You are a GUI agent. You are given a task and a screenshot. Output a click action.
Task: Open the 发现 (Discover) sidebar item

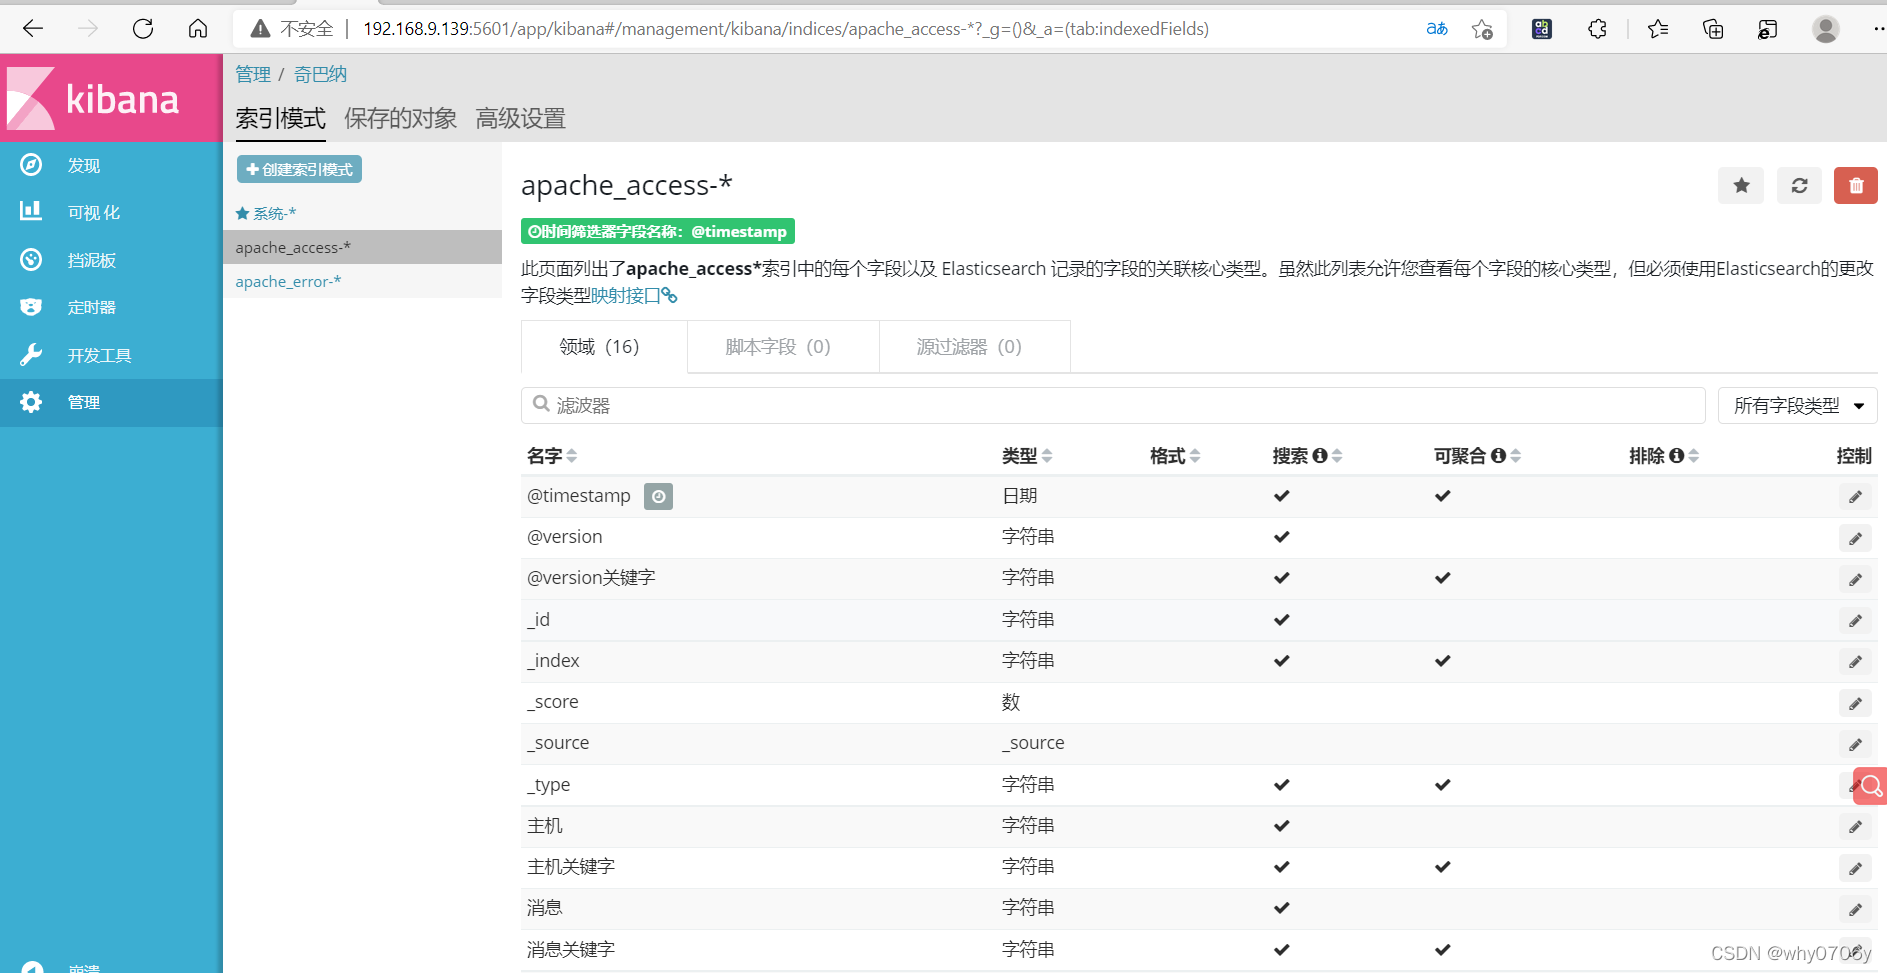[x=111, y=165]
